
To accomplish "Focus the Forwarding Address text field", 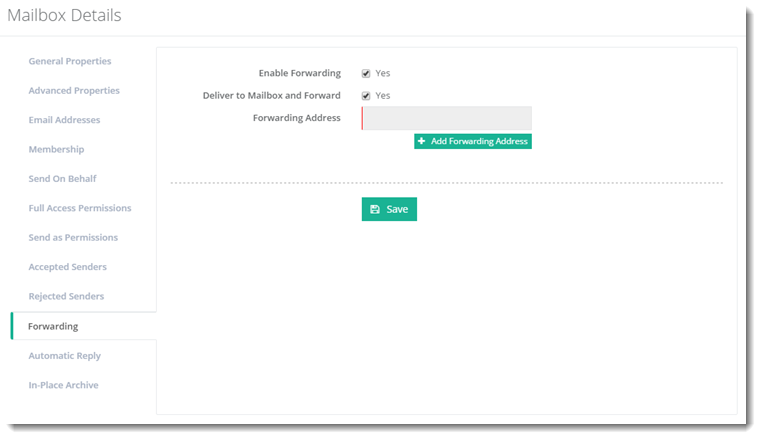I will (446, 119).
